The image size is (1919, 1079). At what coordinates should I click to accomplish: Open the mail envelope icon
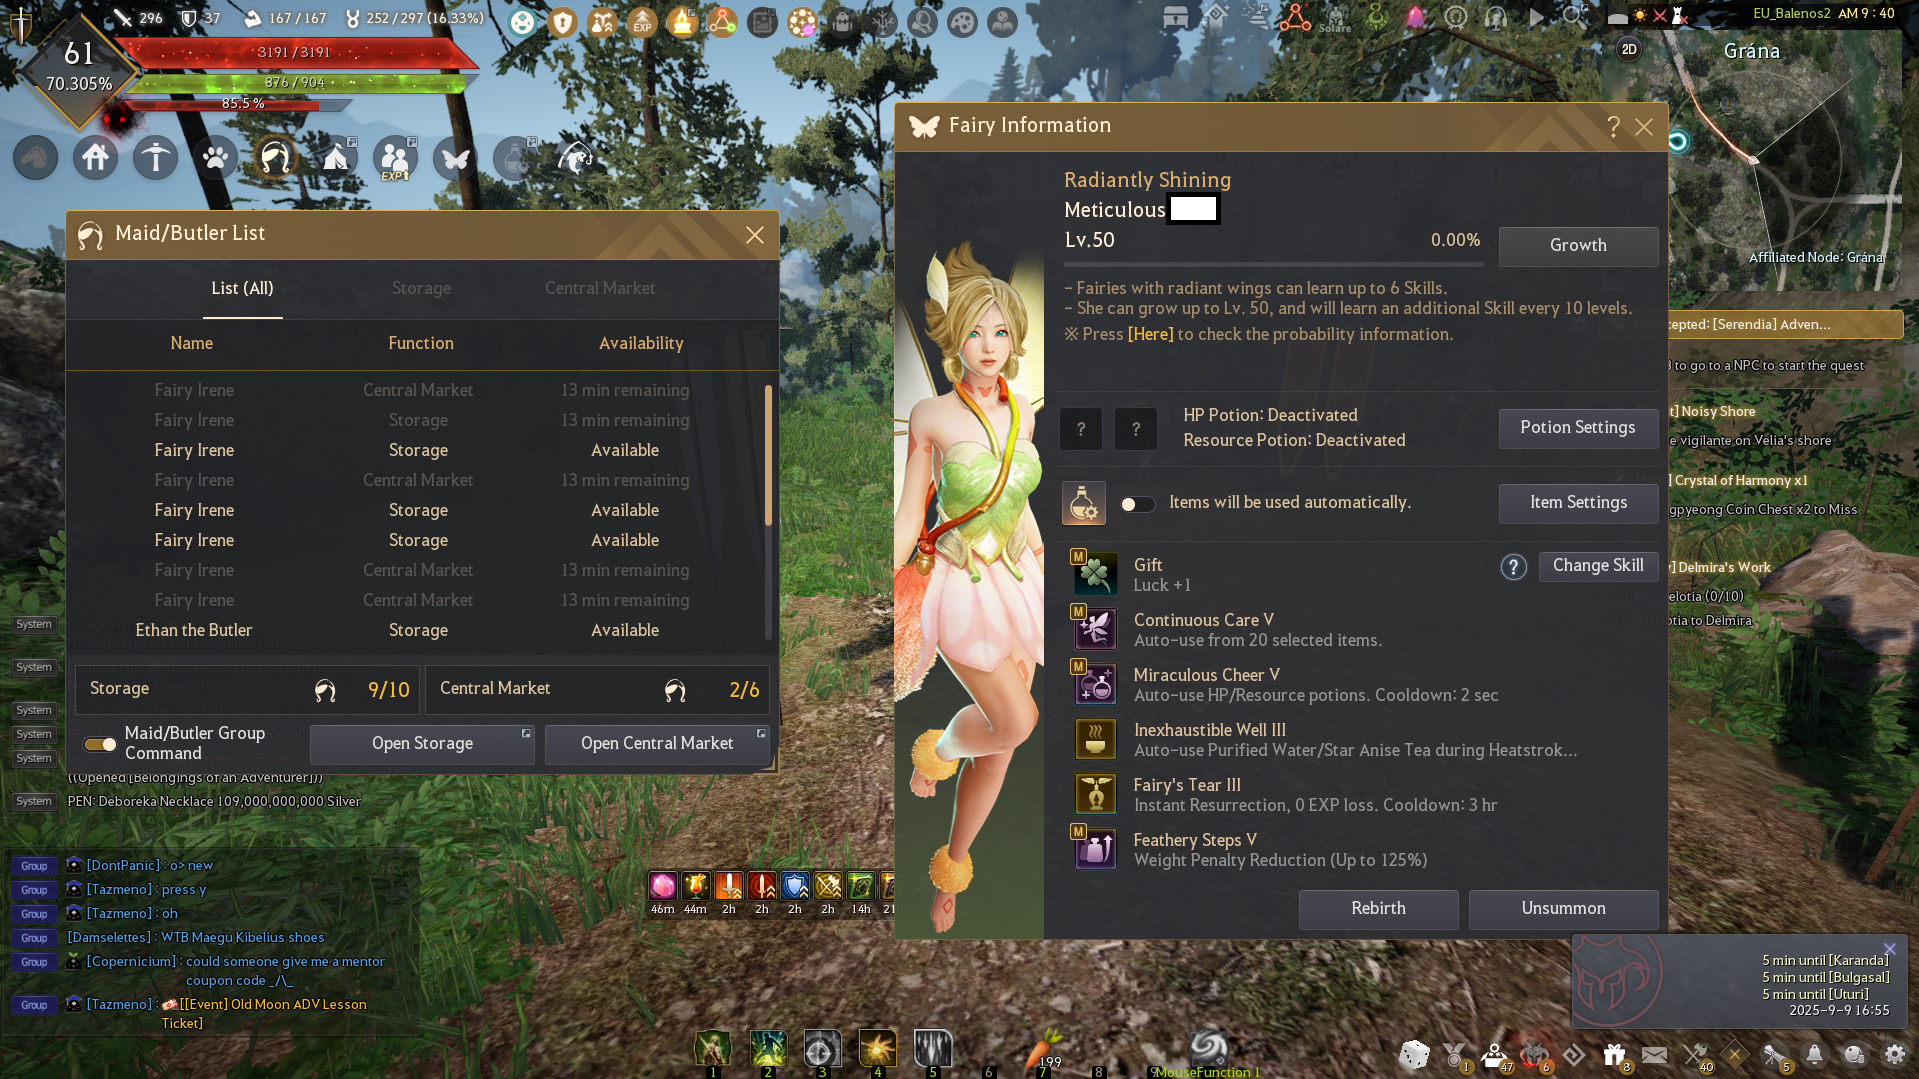click(x=1655, y=1055)
